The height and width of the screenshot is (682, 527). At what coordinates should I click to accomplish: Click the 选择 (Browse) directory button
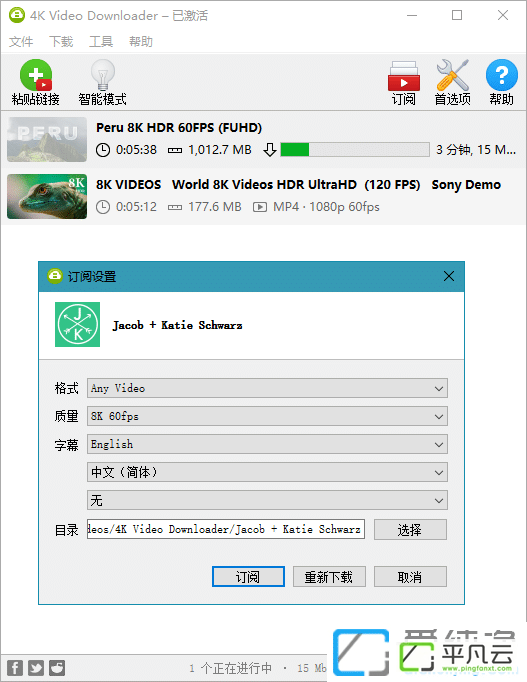tap(410, 529)
